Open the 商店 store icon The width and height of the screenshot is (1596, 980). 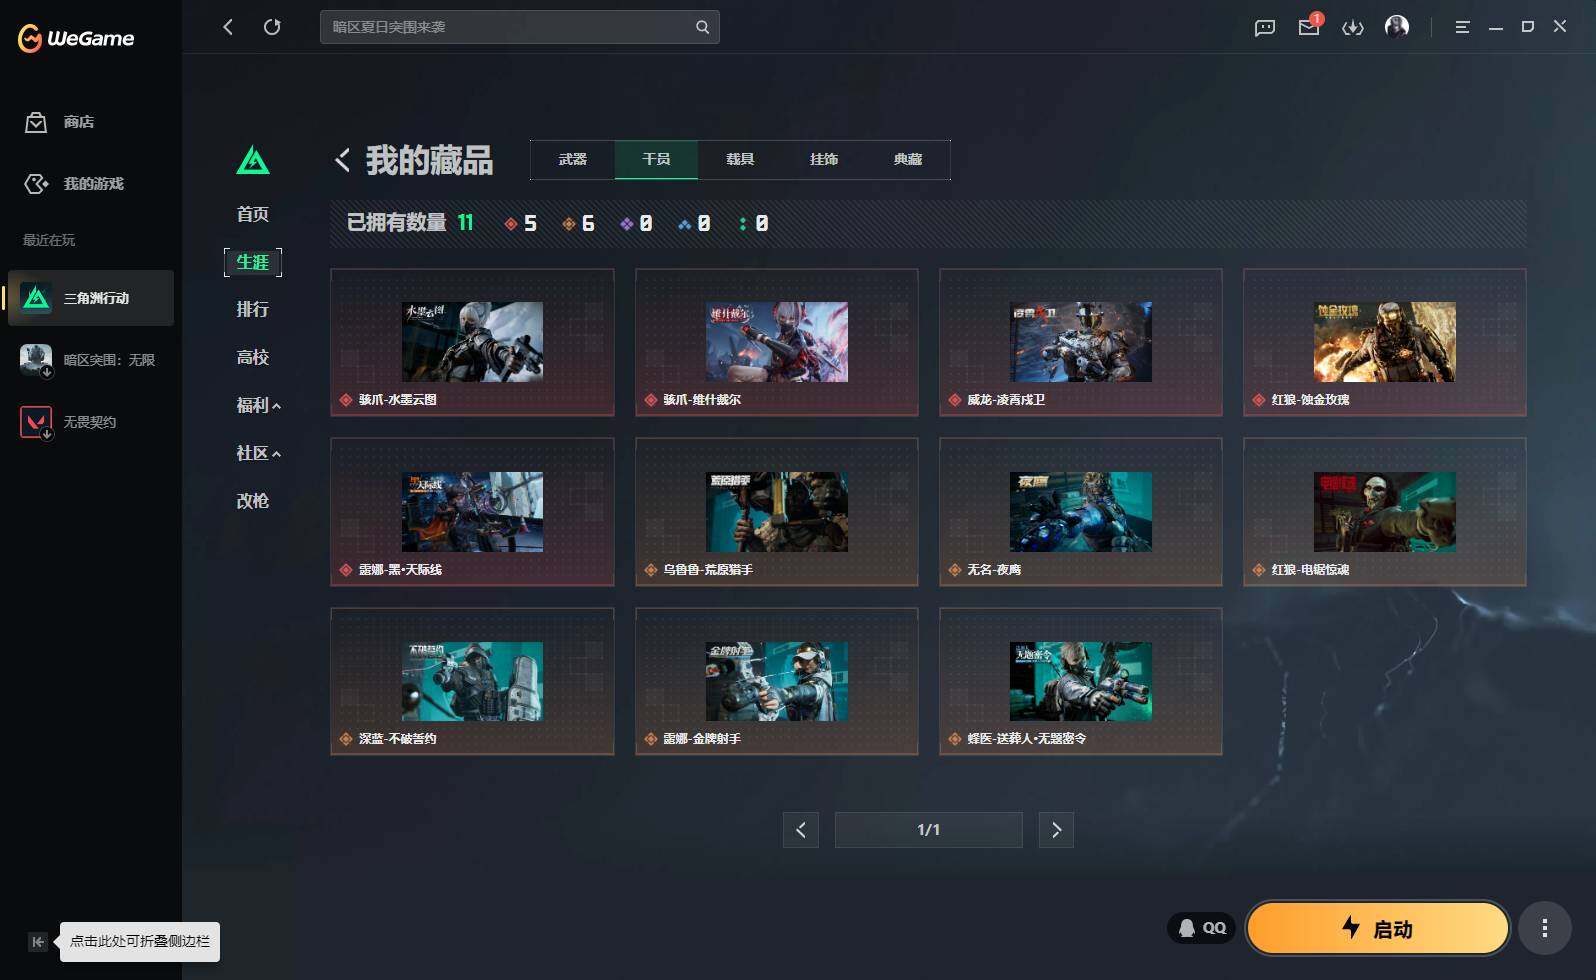click(36, 122)
